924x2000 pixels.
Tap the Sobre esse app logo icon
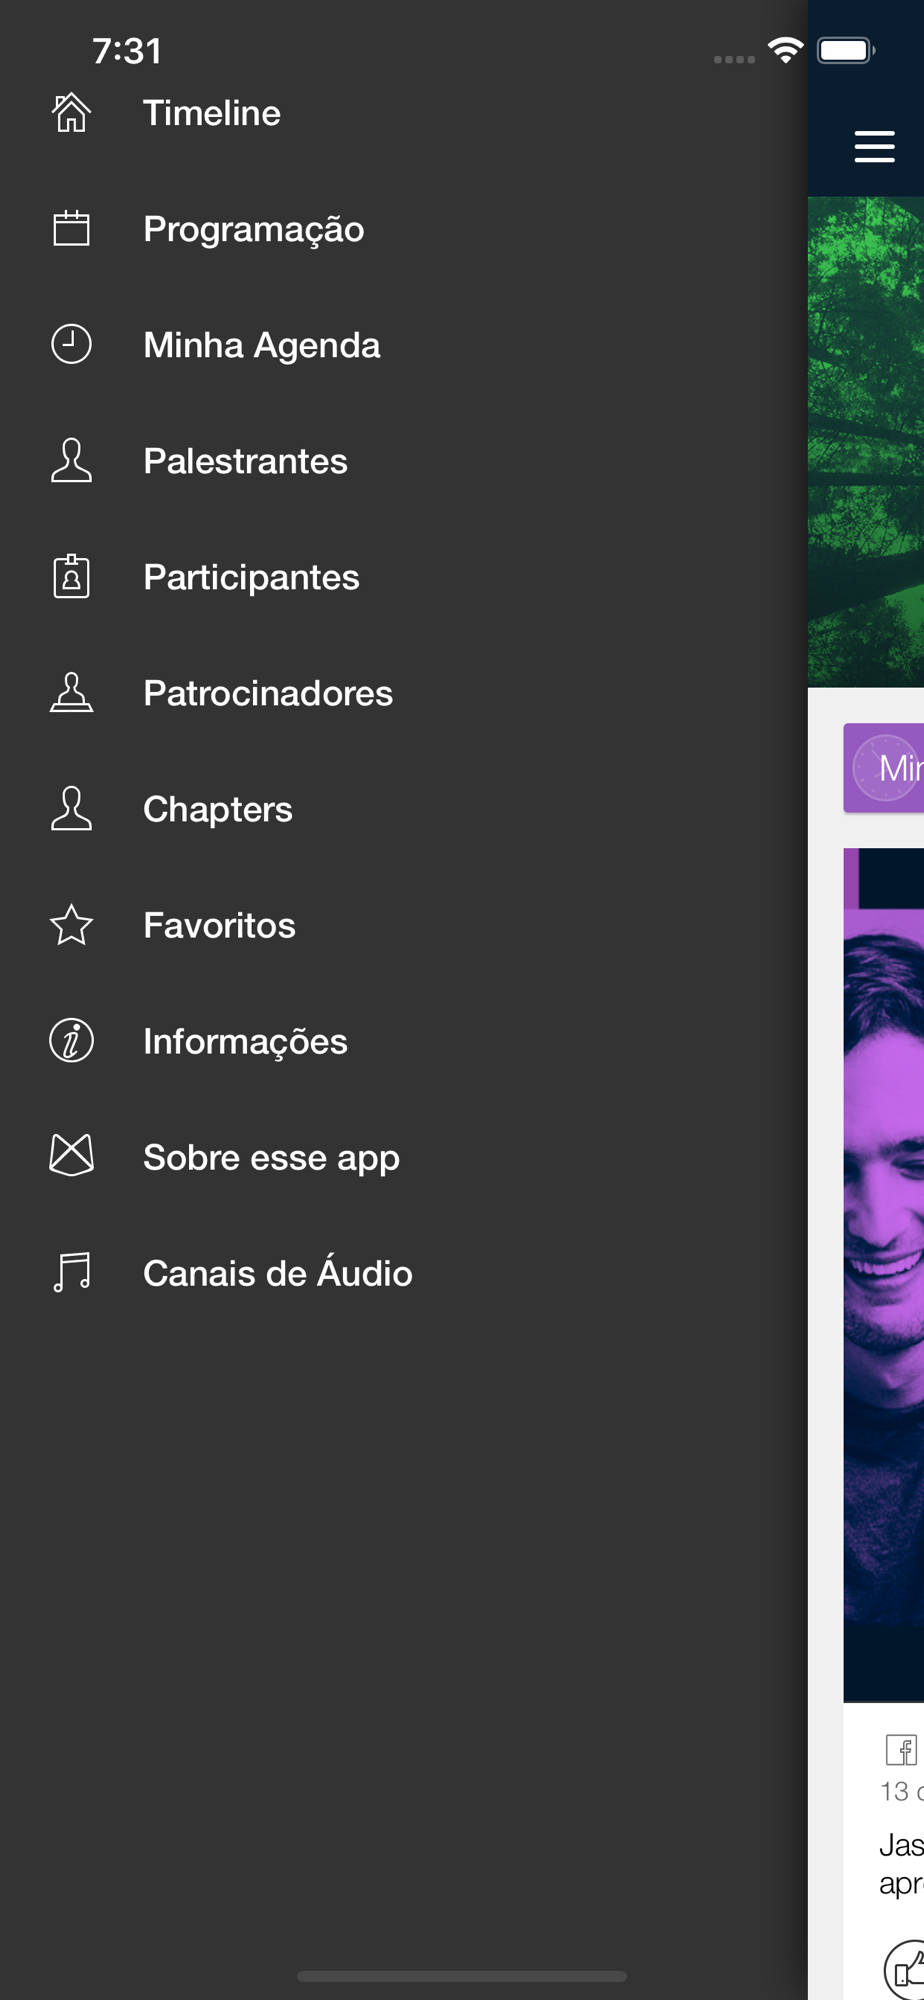pos(71,1156)
